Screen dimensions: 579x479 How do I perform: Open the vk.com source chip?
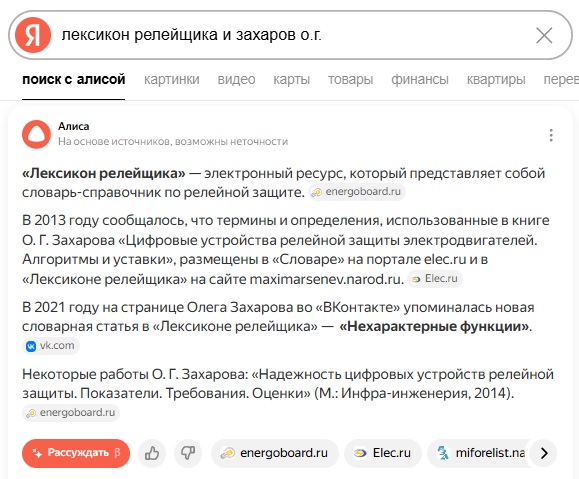[x=51, y=346]
